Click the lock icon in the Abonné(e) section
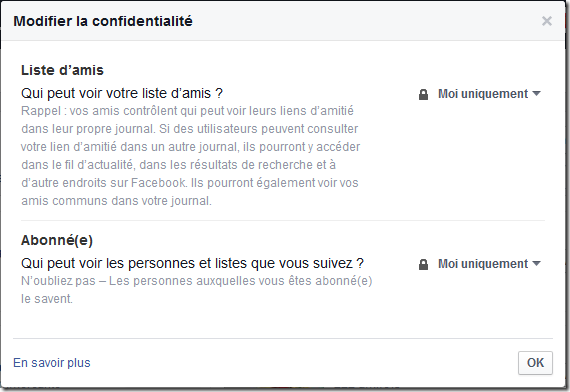570x392 pixels. (x=423, y=264)
